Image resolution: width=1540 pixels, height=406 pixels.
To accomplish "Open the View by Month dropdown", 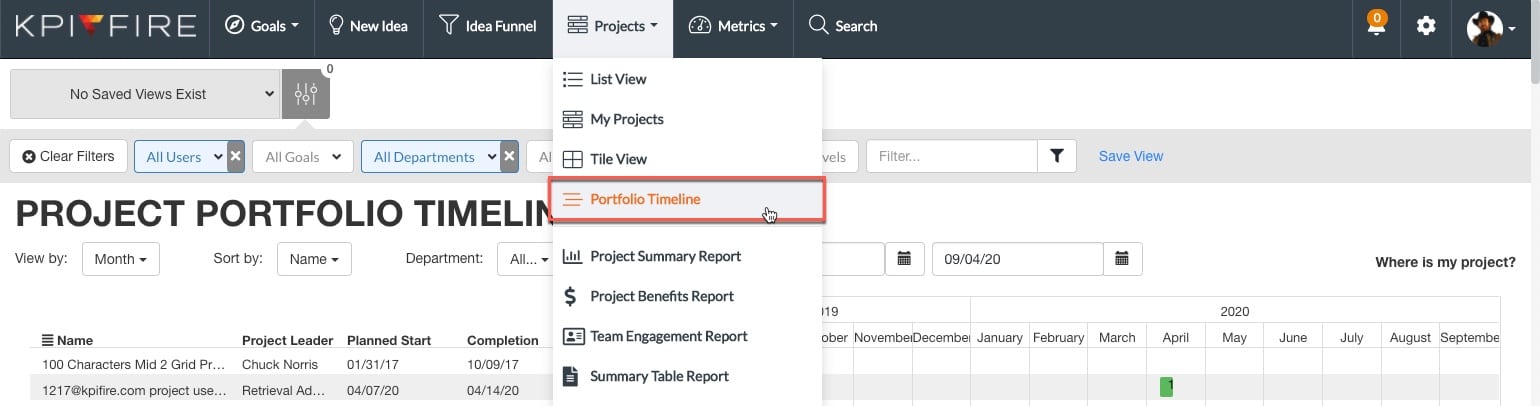I will coord(120,259).
